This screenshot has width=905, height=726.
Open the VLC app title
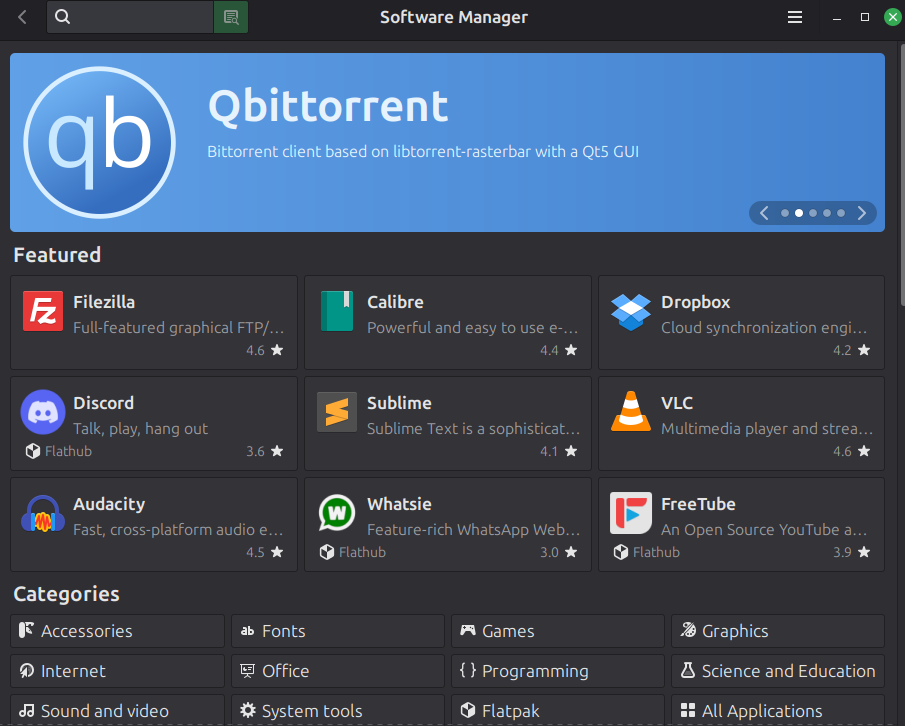(676, 403)
